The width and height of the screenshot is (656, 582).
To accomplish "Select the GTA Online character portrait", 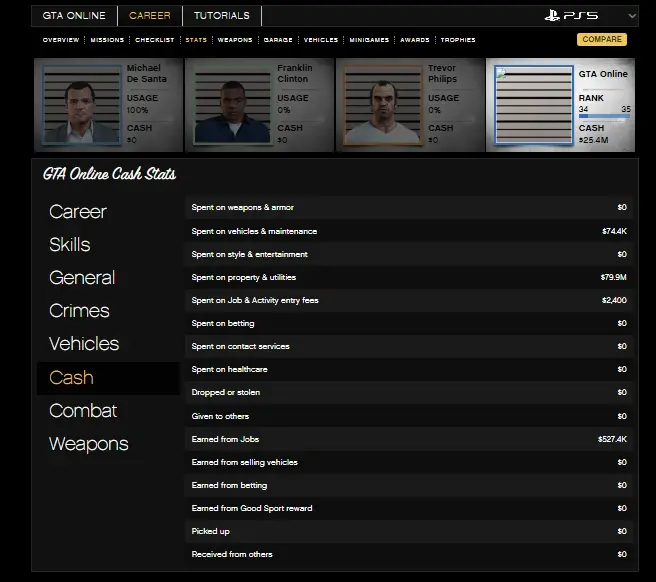I will click(x=533, y=105).
